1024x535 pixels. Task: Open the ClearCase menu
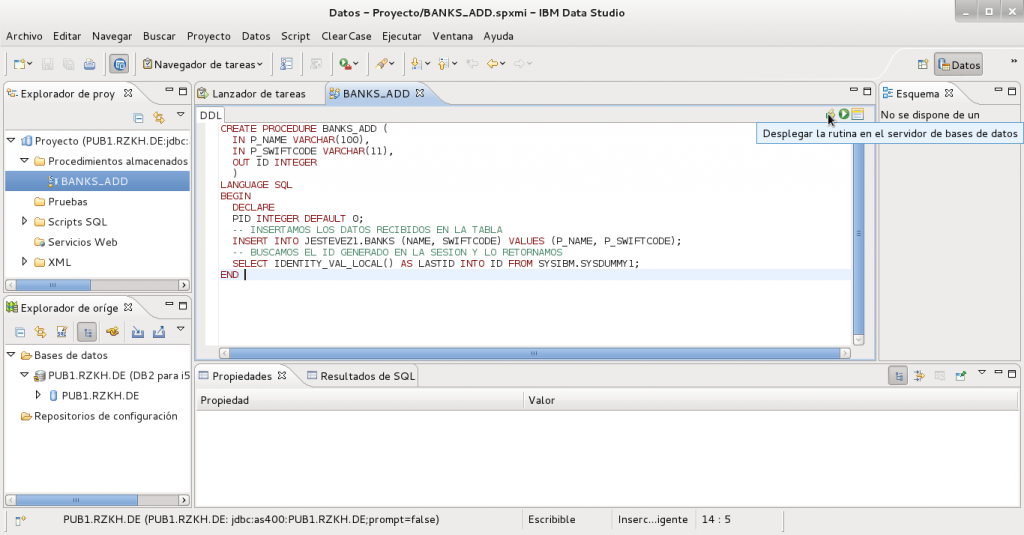(x=346, y=36)
